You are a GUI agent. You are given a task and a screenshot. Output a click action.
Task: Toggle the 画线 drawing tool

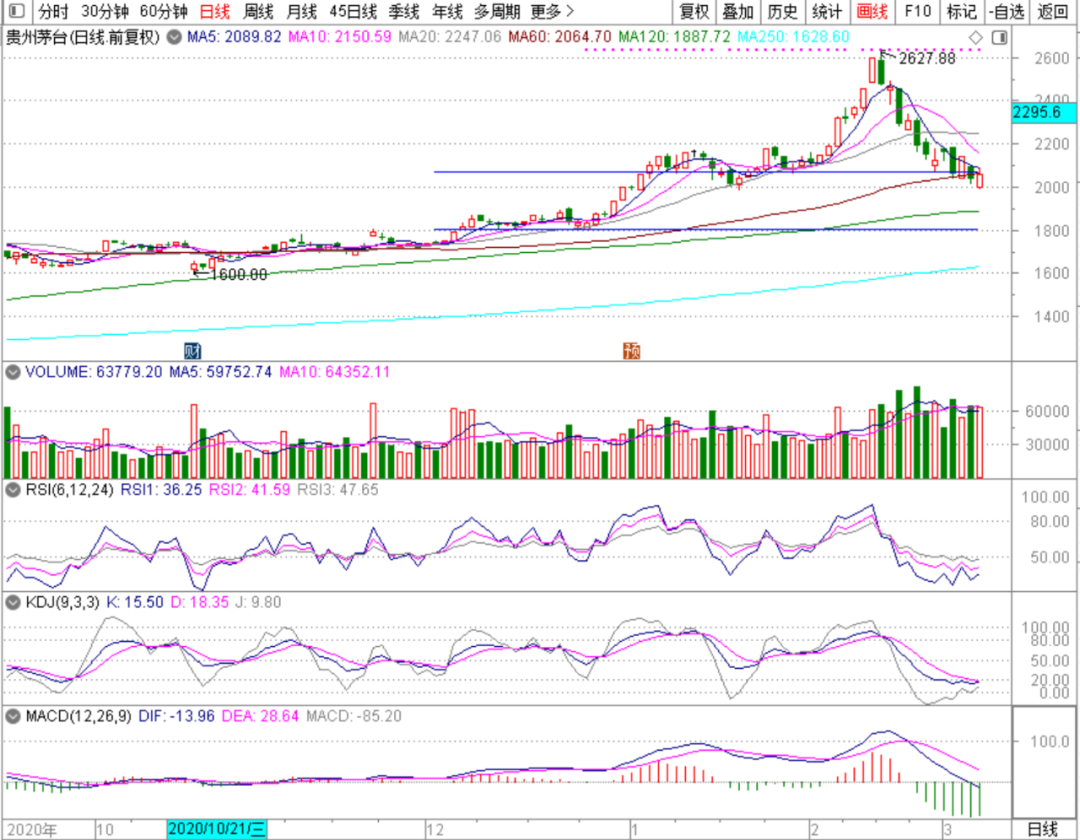click(871, 12)
